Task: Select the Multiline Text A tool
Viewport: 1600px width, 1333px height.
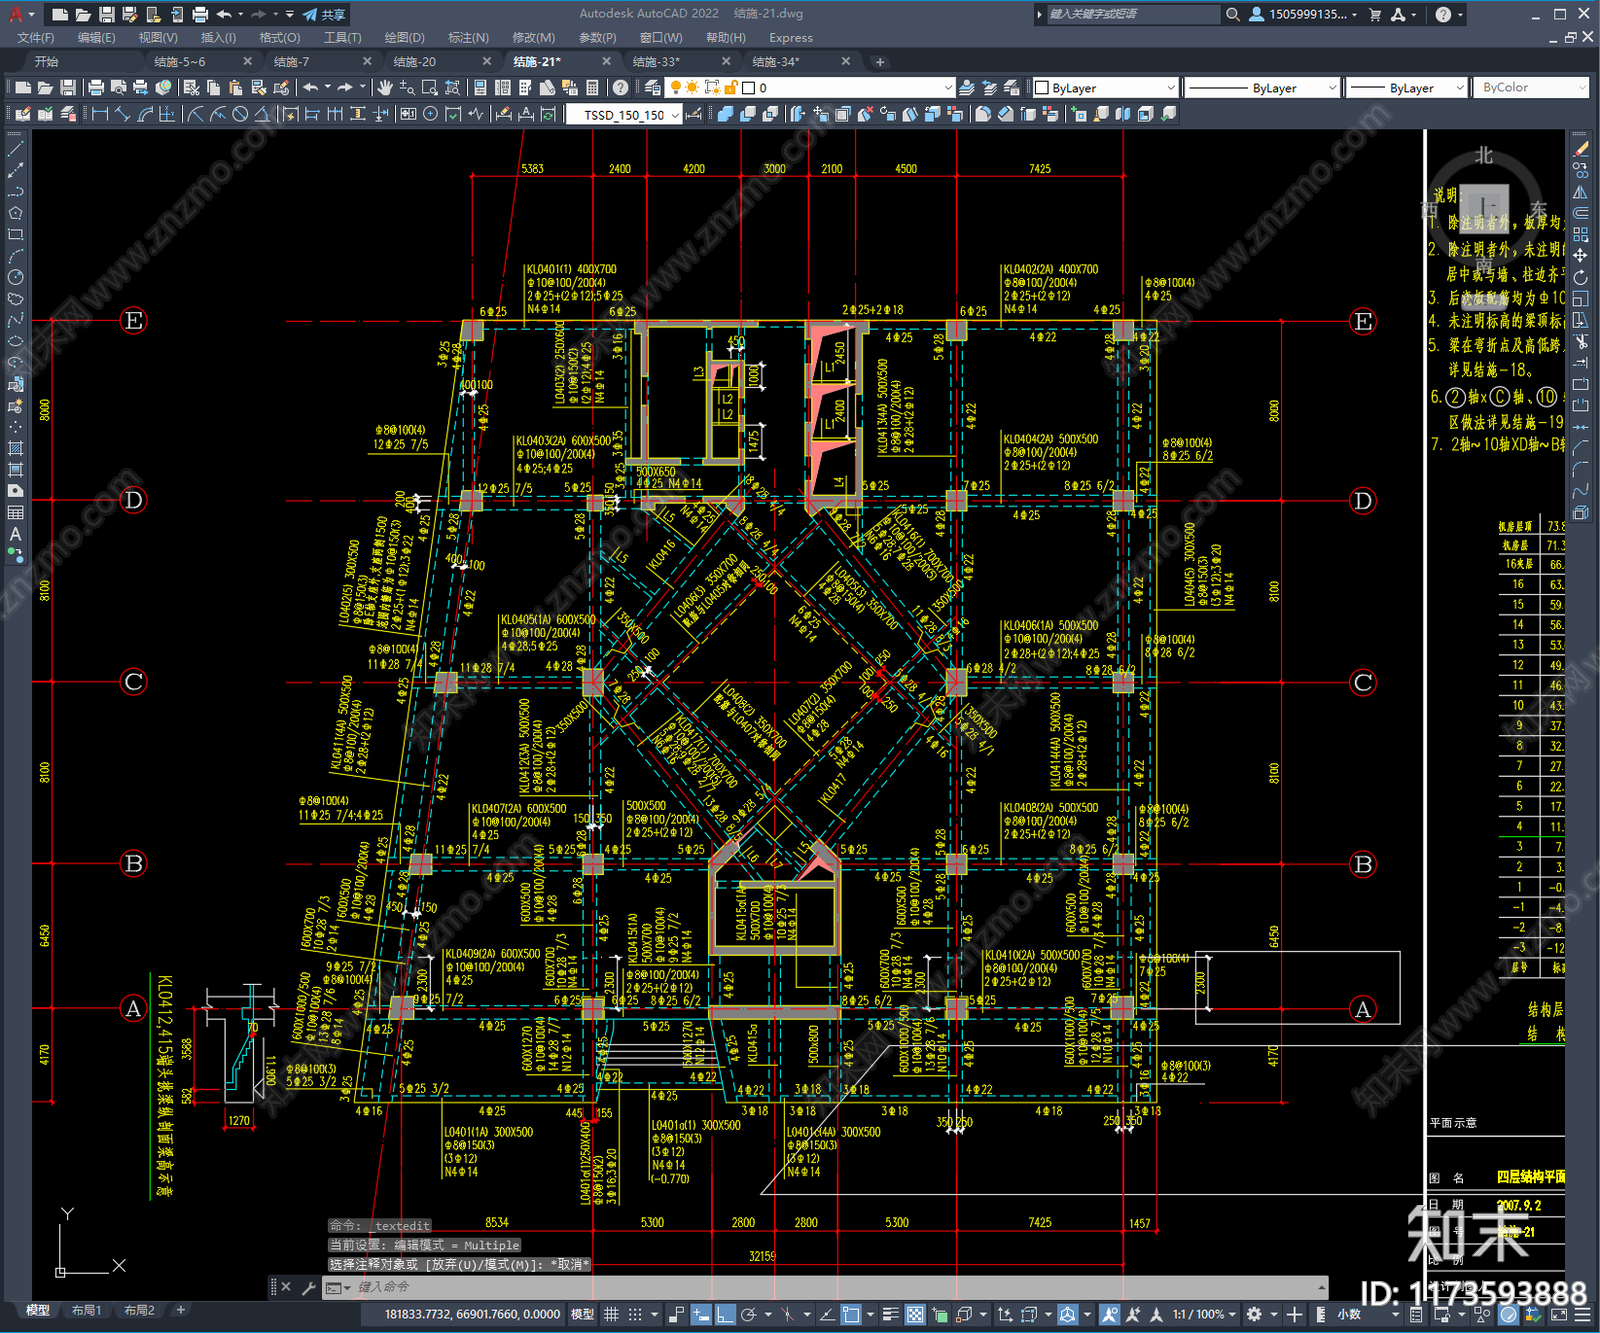Action: tap(15, 534)
